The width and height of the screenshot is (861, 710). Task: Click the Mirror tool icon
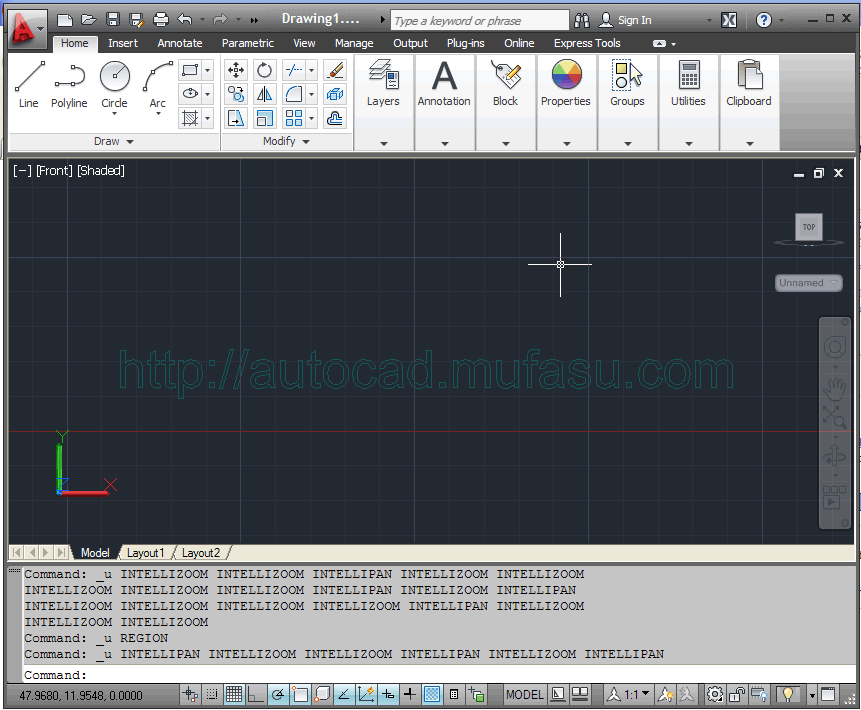[x=263, y=94]
